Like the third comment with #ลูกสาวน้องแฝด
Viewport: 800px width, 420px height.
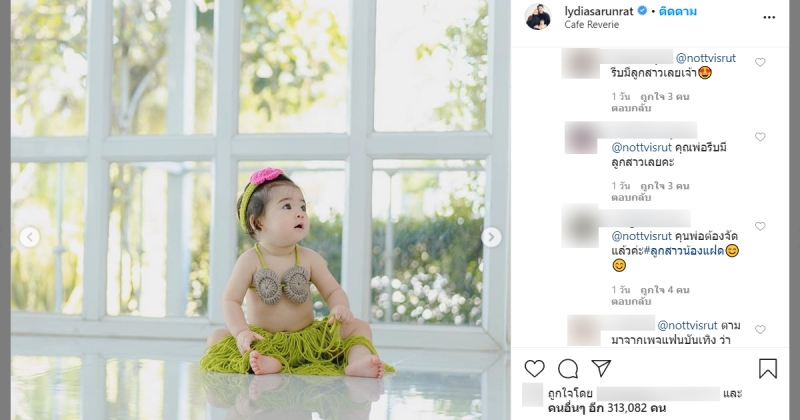pos(760,226)
